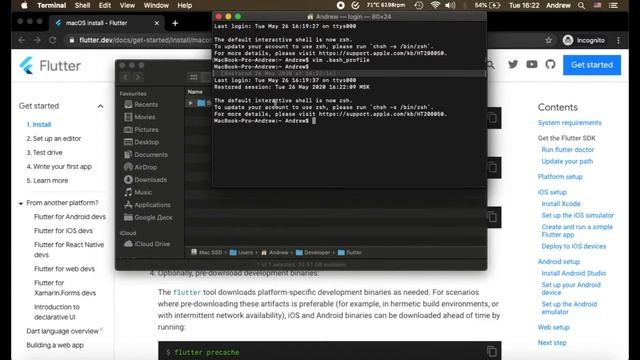Select Pictures in Finder sidebar
640x360 pixels.
[x=141, y=129]
